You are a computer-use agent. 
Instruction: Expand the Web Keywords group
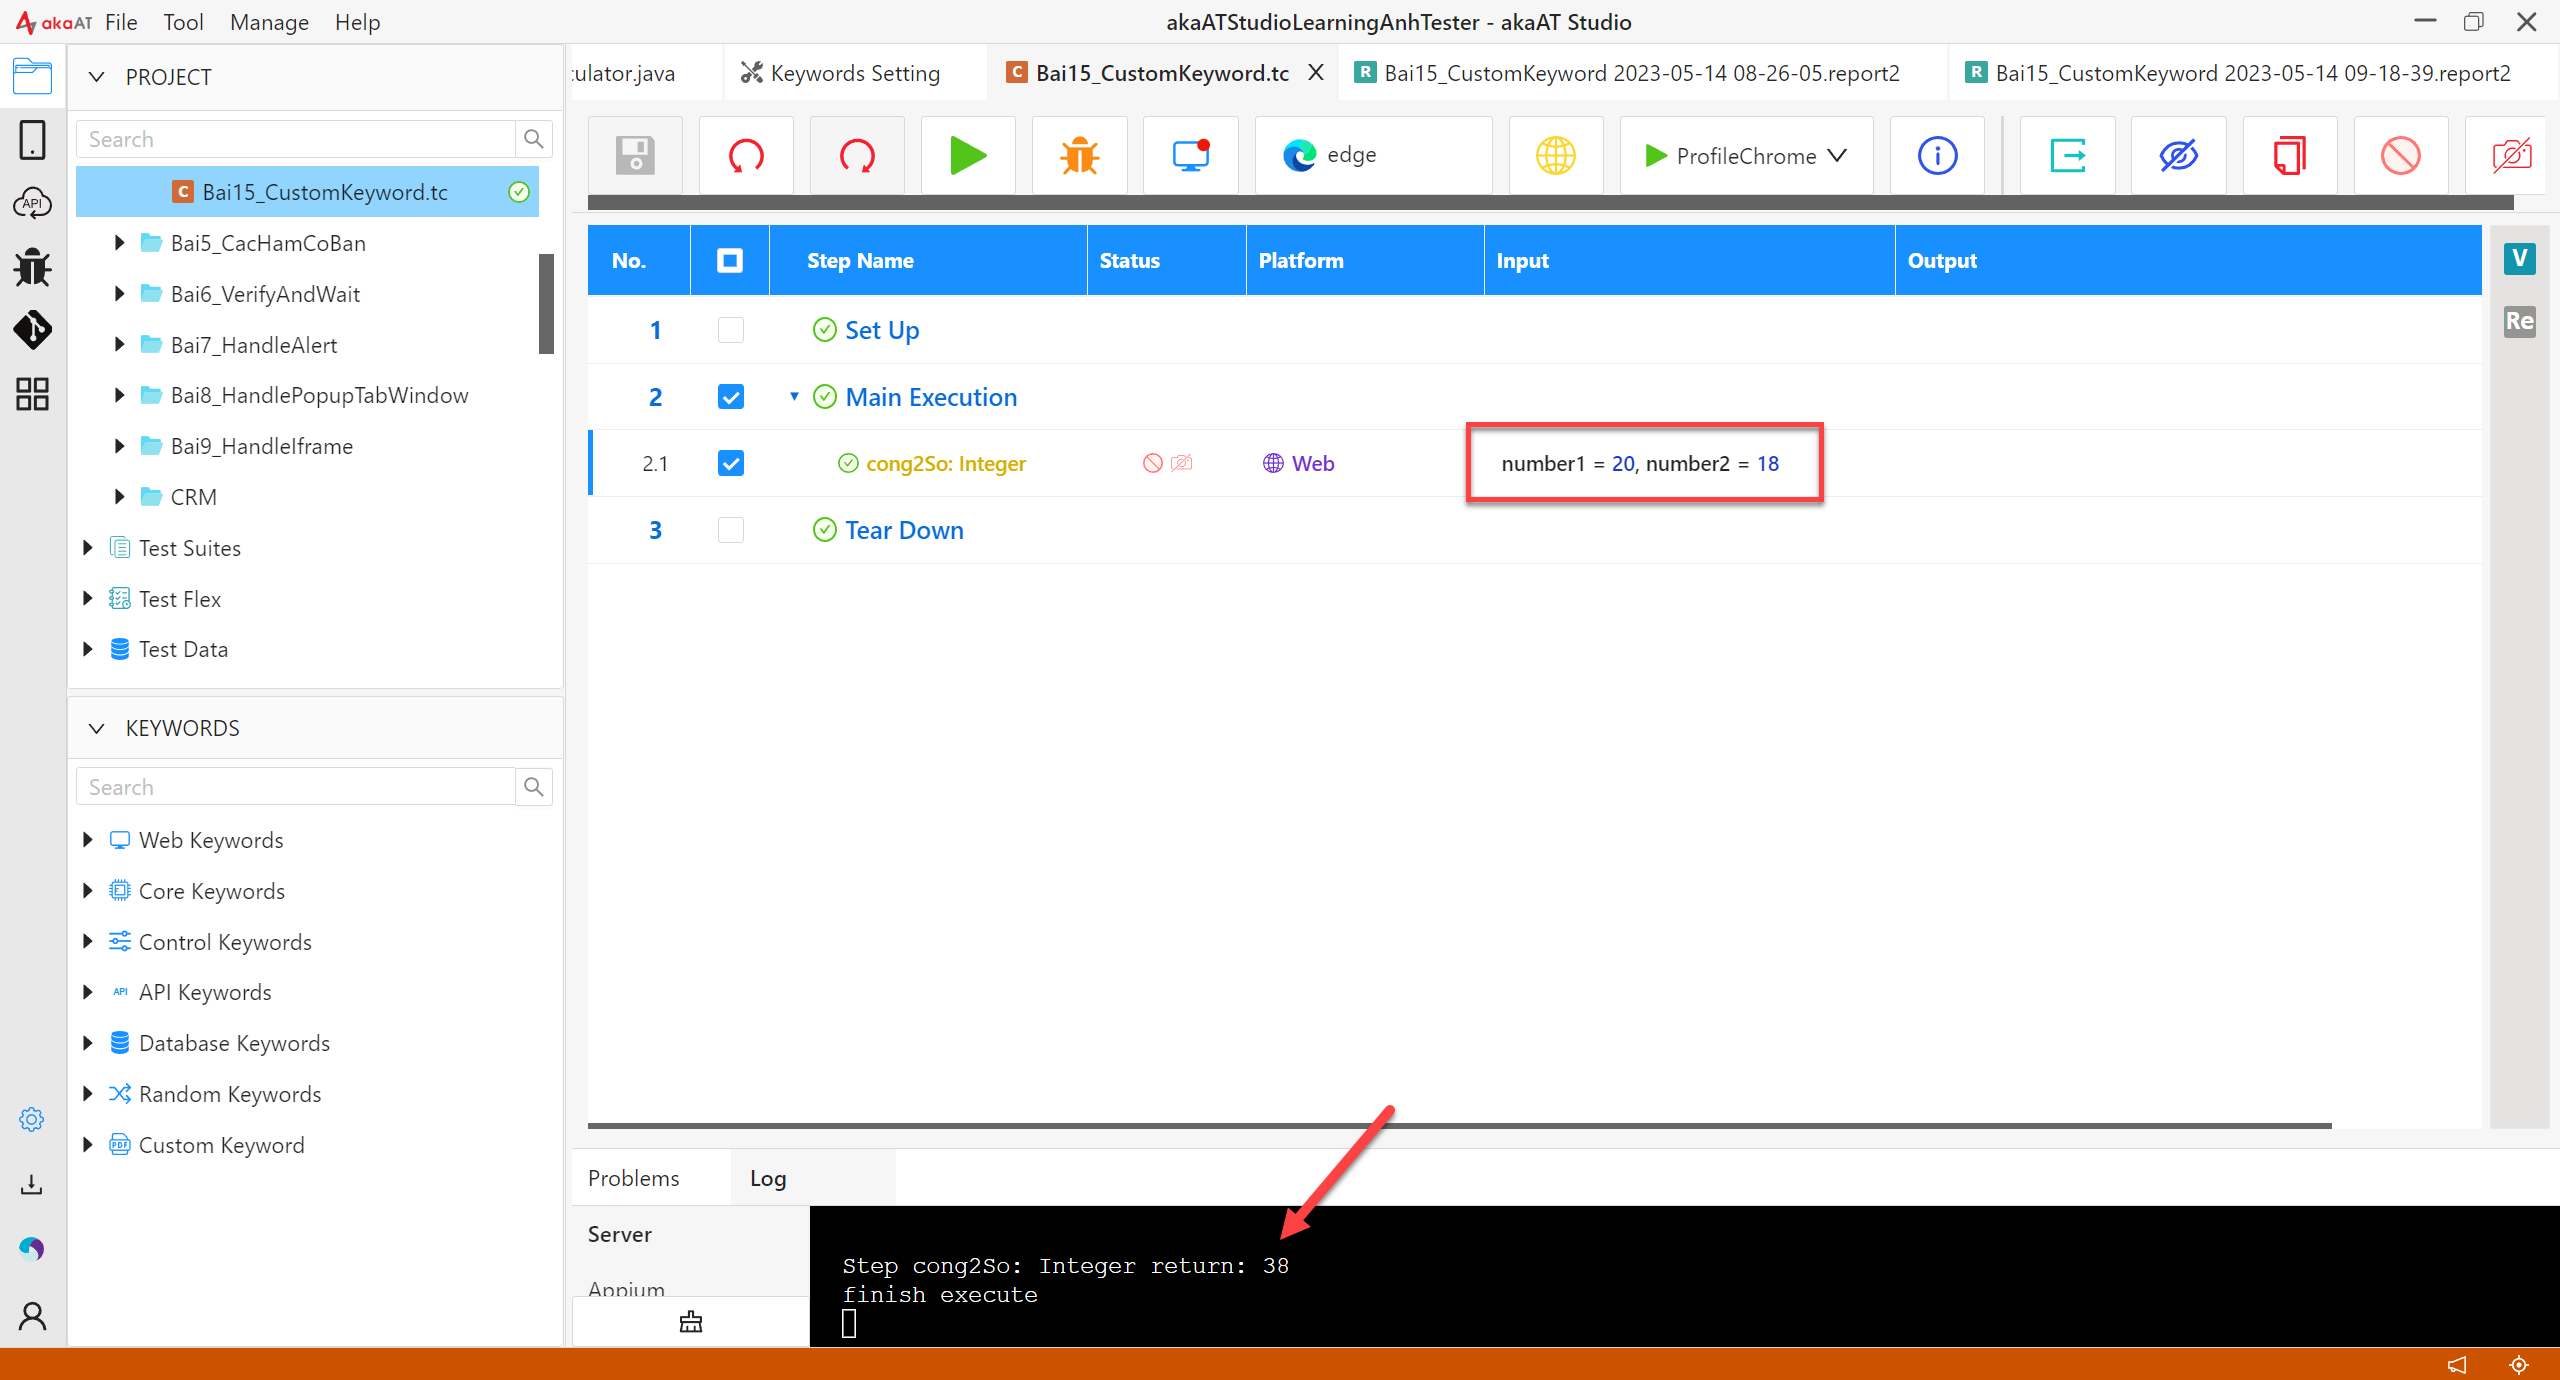(87, 840)
